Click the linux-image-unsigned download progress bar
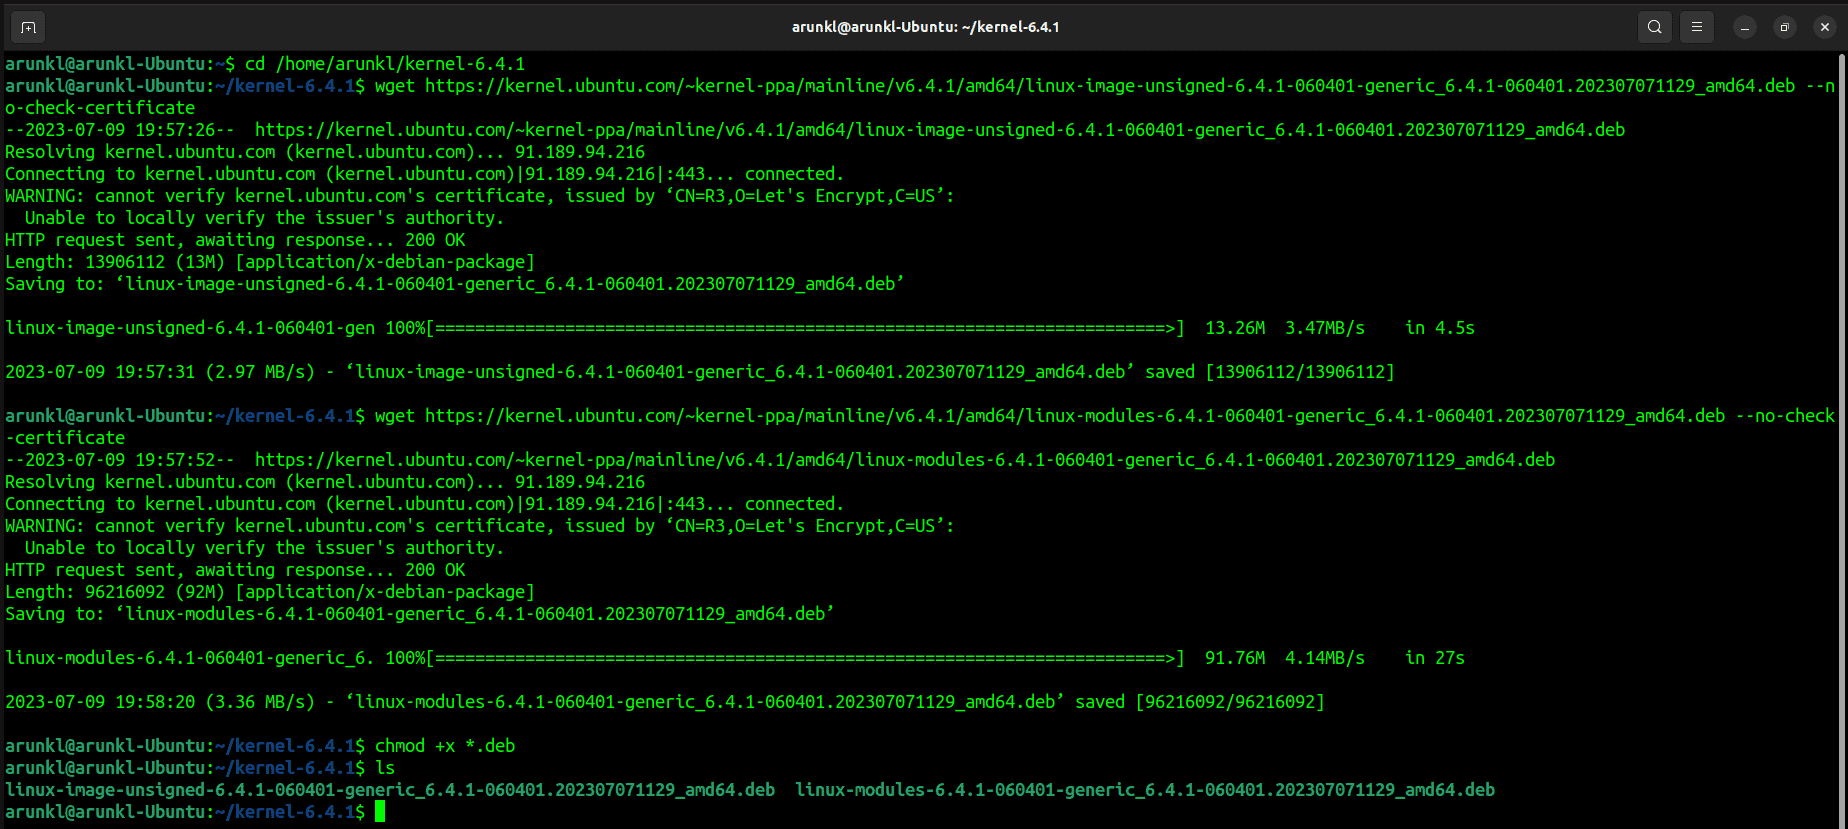The height and width of the screenshot is (829, 1848). click(806, 328)
